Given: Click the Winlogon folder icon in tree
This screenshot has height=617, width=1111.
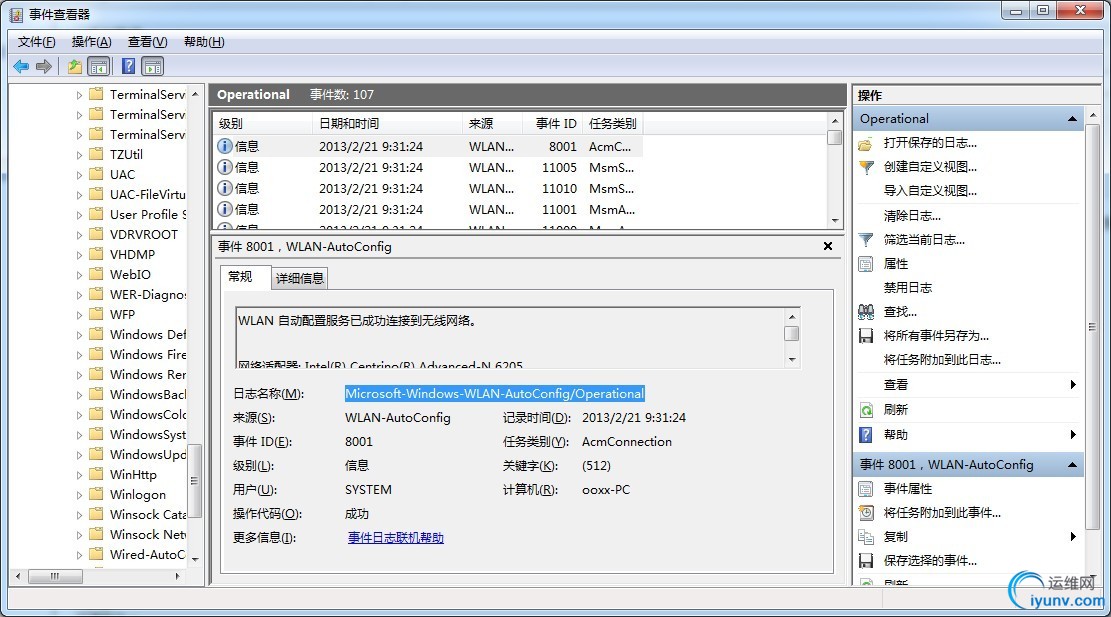Looking at the screenshot, I should [x=96, y=494].
